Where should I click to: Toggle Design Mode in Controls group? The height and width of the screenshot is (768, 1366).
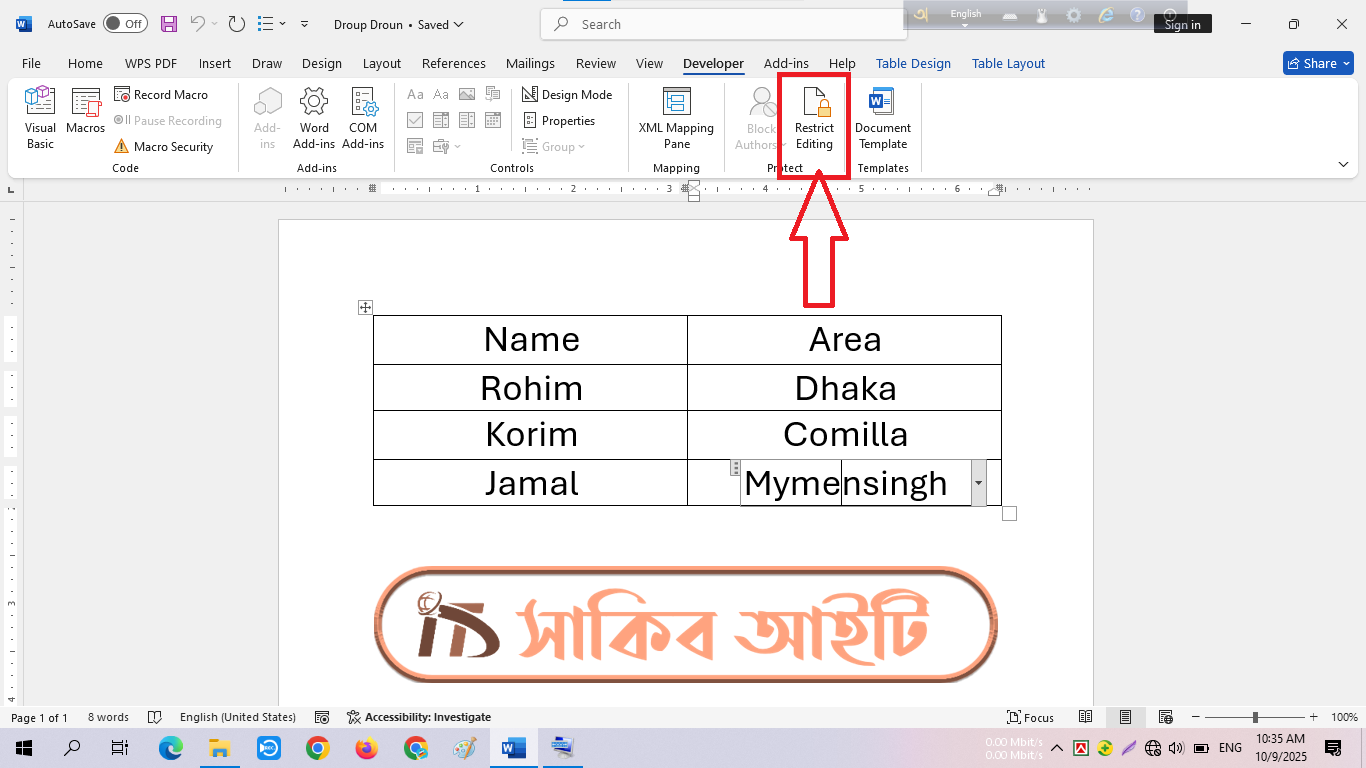pos(567,95)
